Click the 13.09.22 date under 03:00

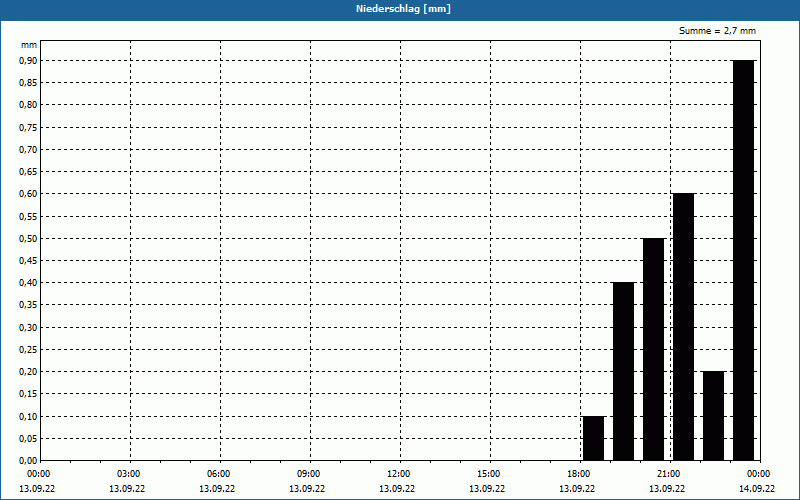tap(127, 489)
